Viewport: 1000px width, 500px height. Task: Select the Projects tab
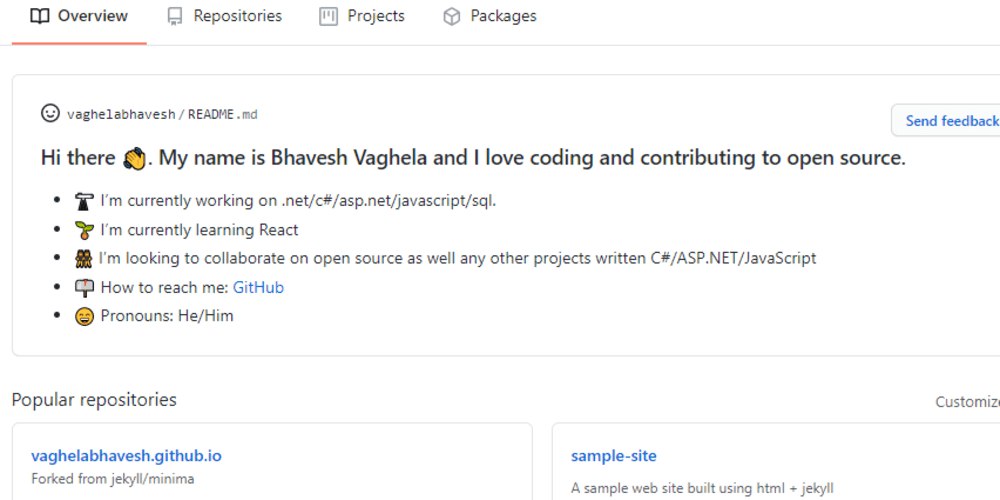click(x=362, y=17)
